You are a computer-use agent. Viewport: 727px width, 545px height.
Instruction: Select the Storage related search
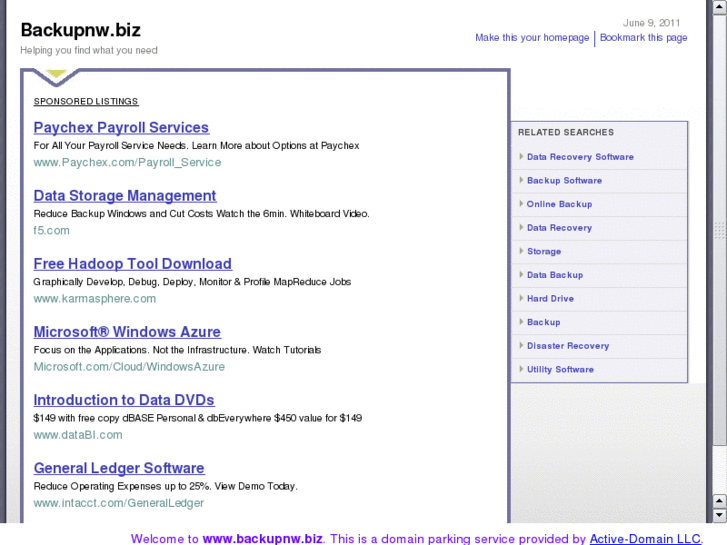pos(544,251)
